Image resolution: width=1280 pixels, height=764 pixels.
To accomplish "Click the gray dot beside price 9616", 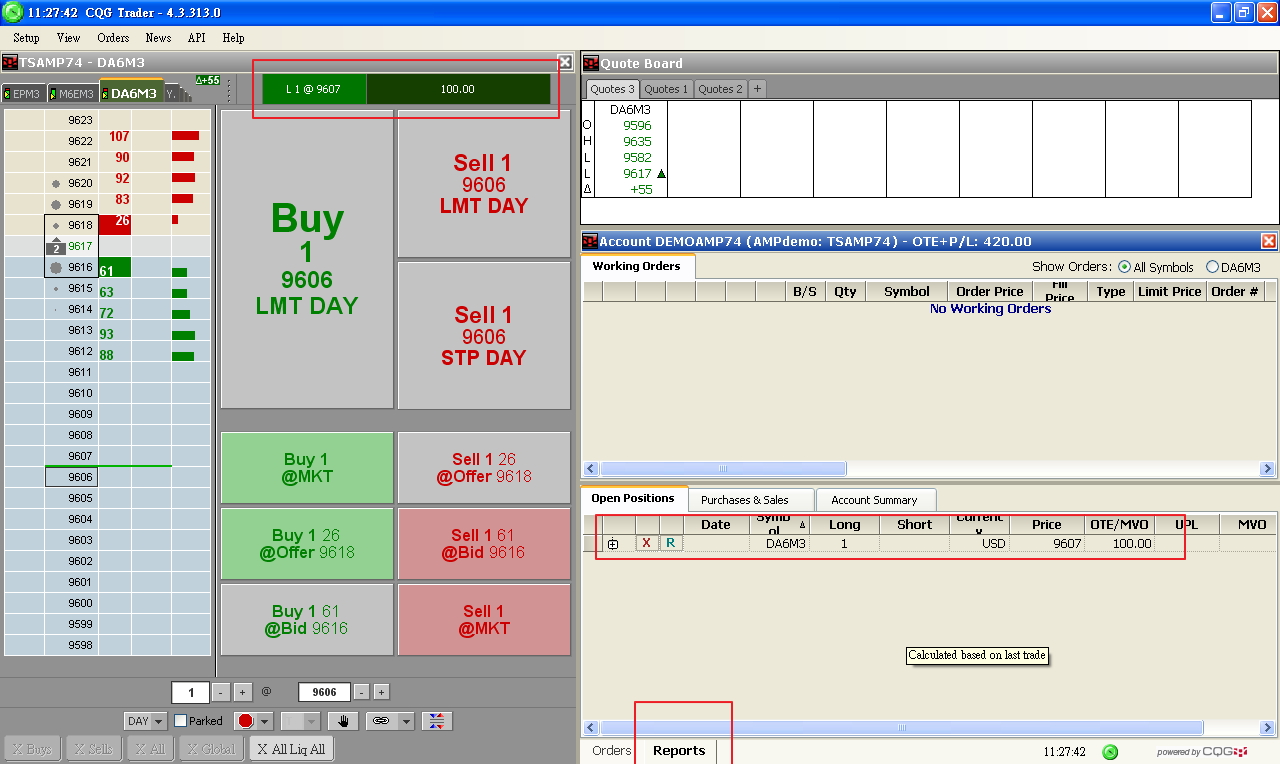I will coord(56,267).
